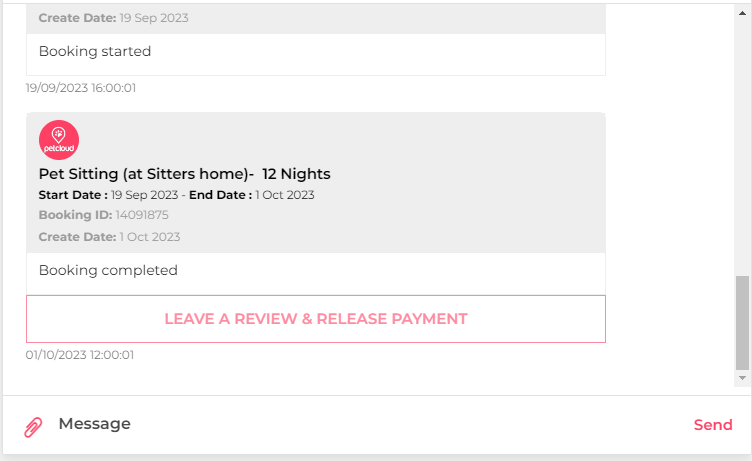Select the Pet Sitting (at Sitters home) title

(146, 174)
